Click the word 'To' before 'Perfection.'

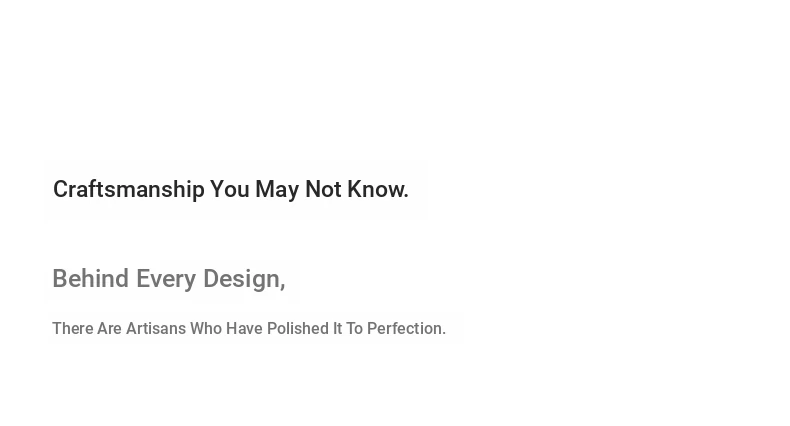(x=354, y=328)
